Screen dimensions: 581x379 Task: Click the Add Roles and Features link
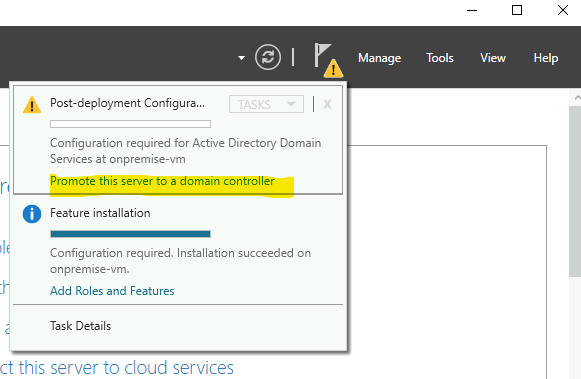point(112,291)
